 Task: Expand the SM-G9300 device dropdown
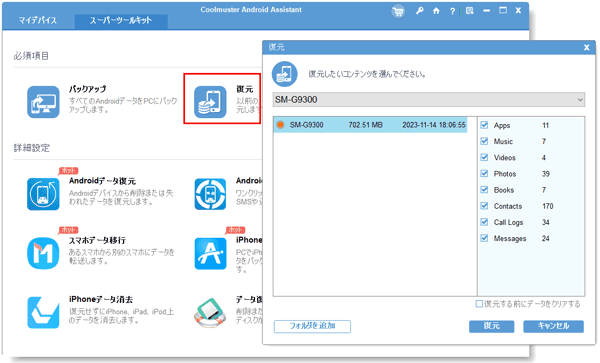[429, 99]
